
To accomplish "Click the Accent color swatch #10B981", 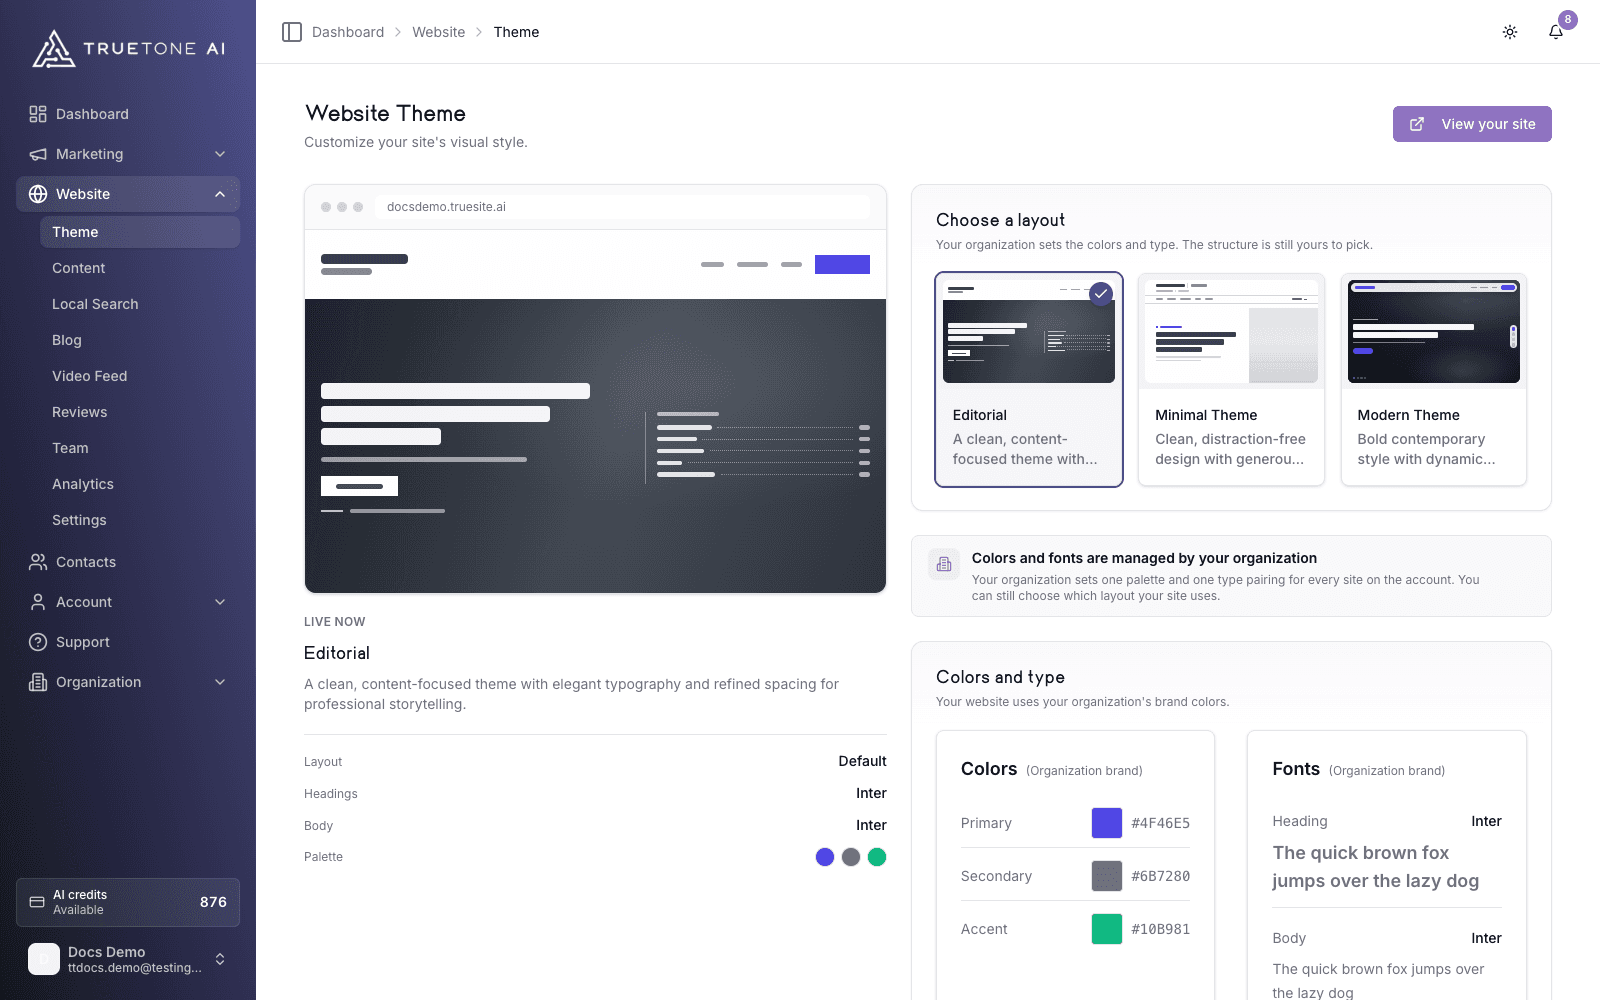I will 1107,929.
